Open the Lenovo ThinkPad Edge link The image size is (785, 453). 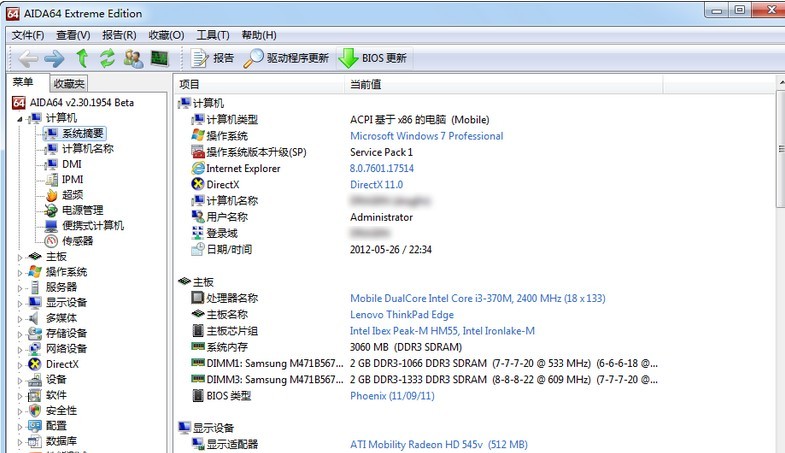(402, 315)
